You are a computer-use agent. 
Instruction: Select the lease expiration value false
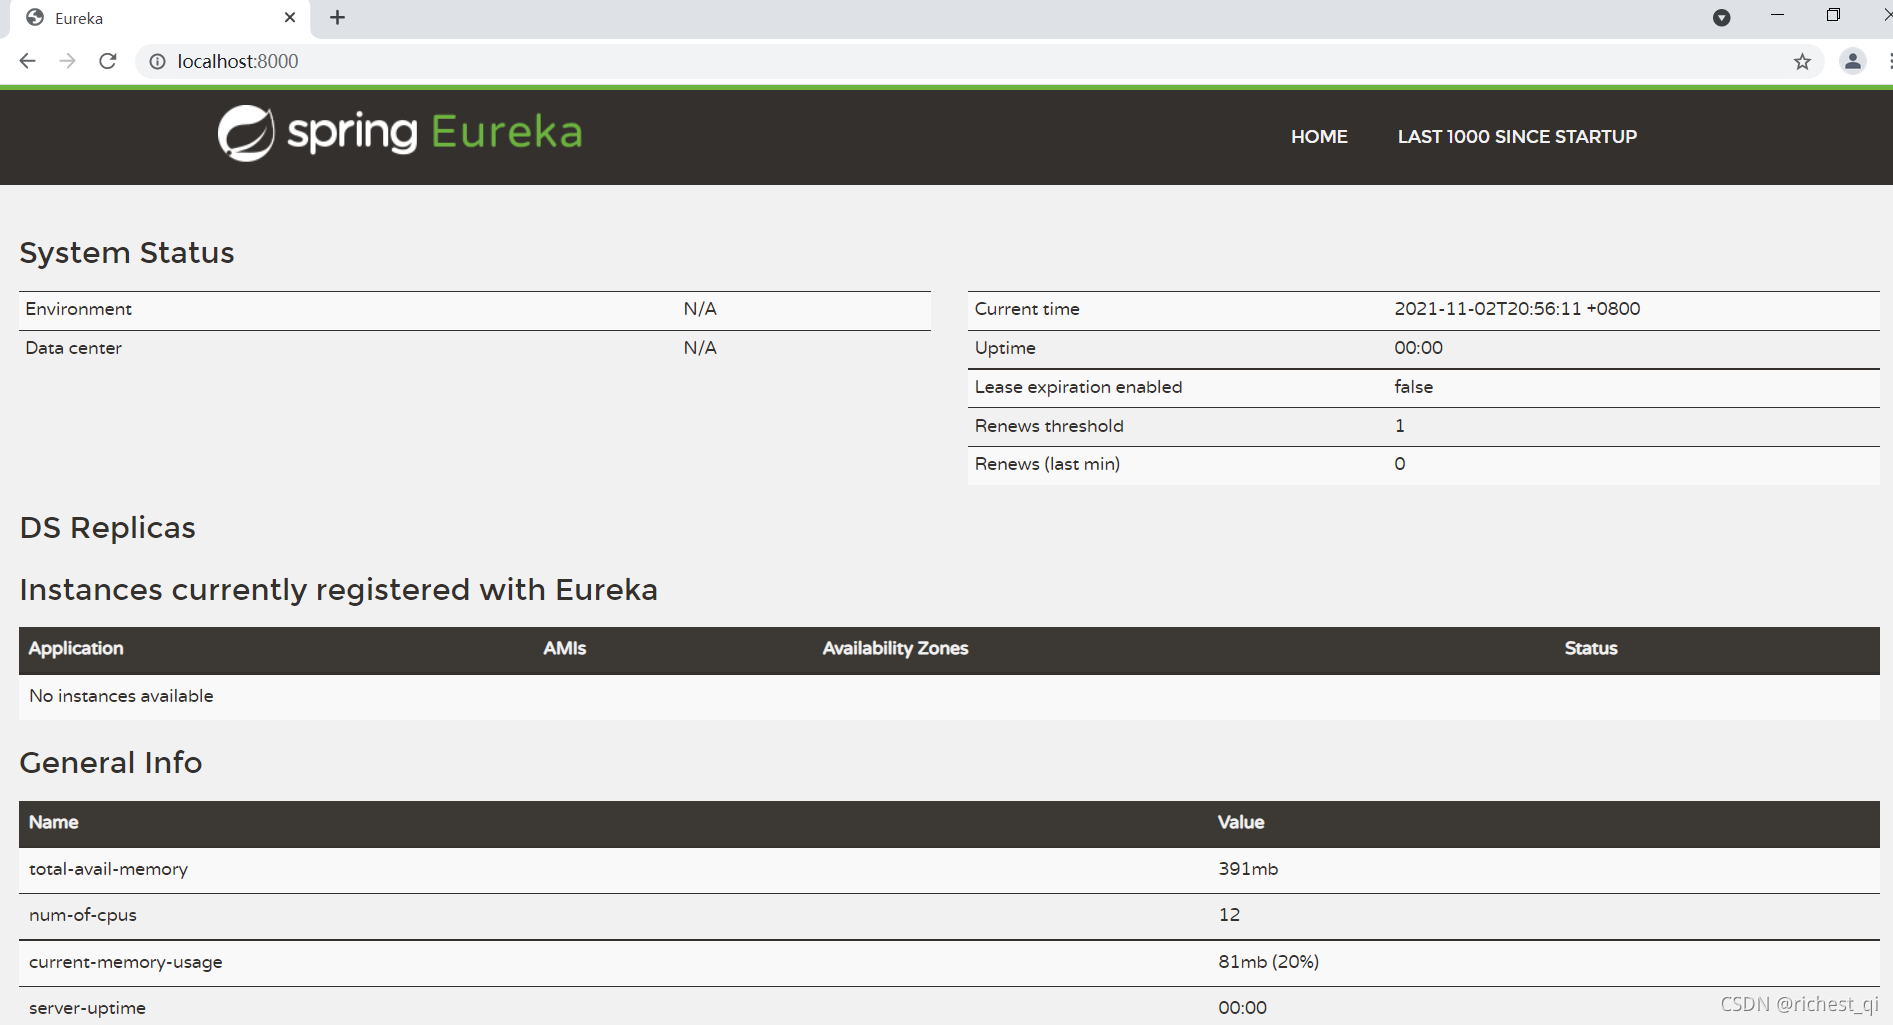(x=1413, y=387)
